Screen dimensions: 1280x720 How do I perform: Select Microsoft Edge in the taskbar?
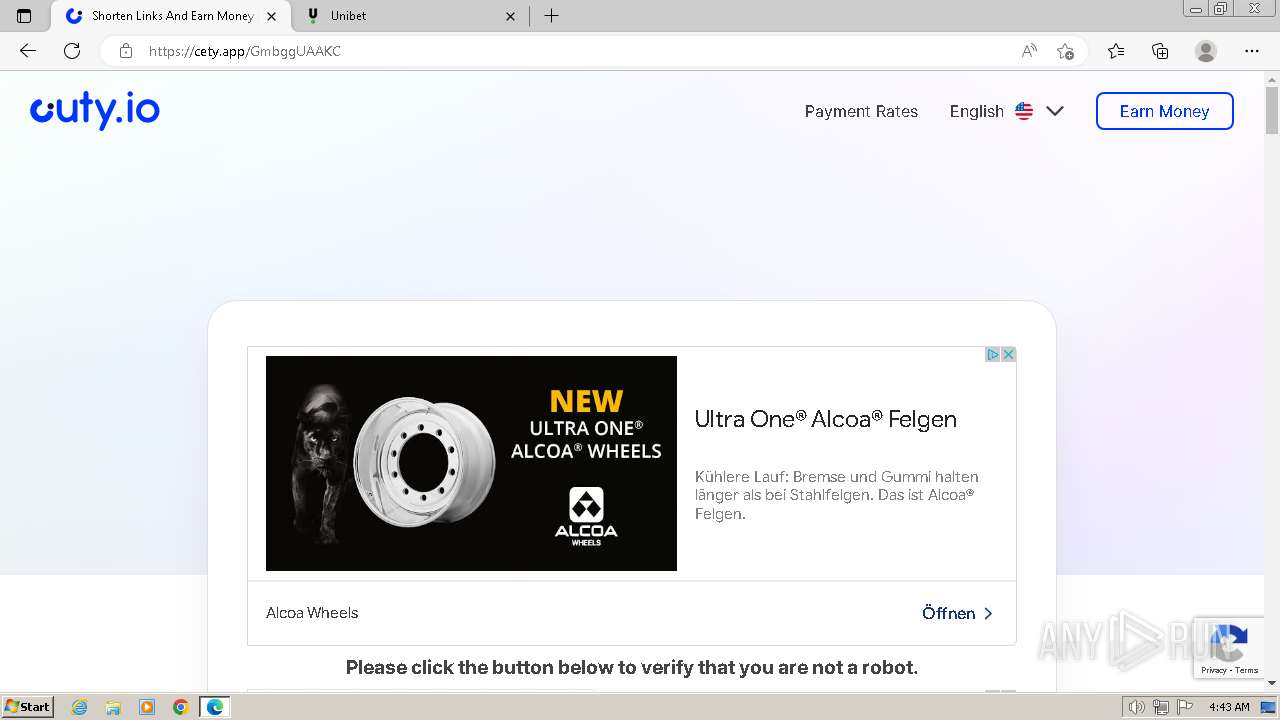coord(215,707)
